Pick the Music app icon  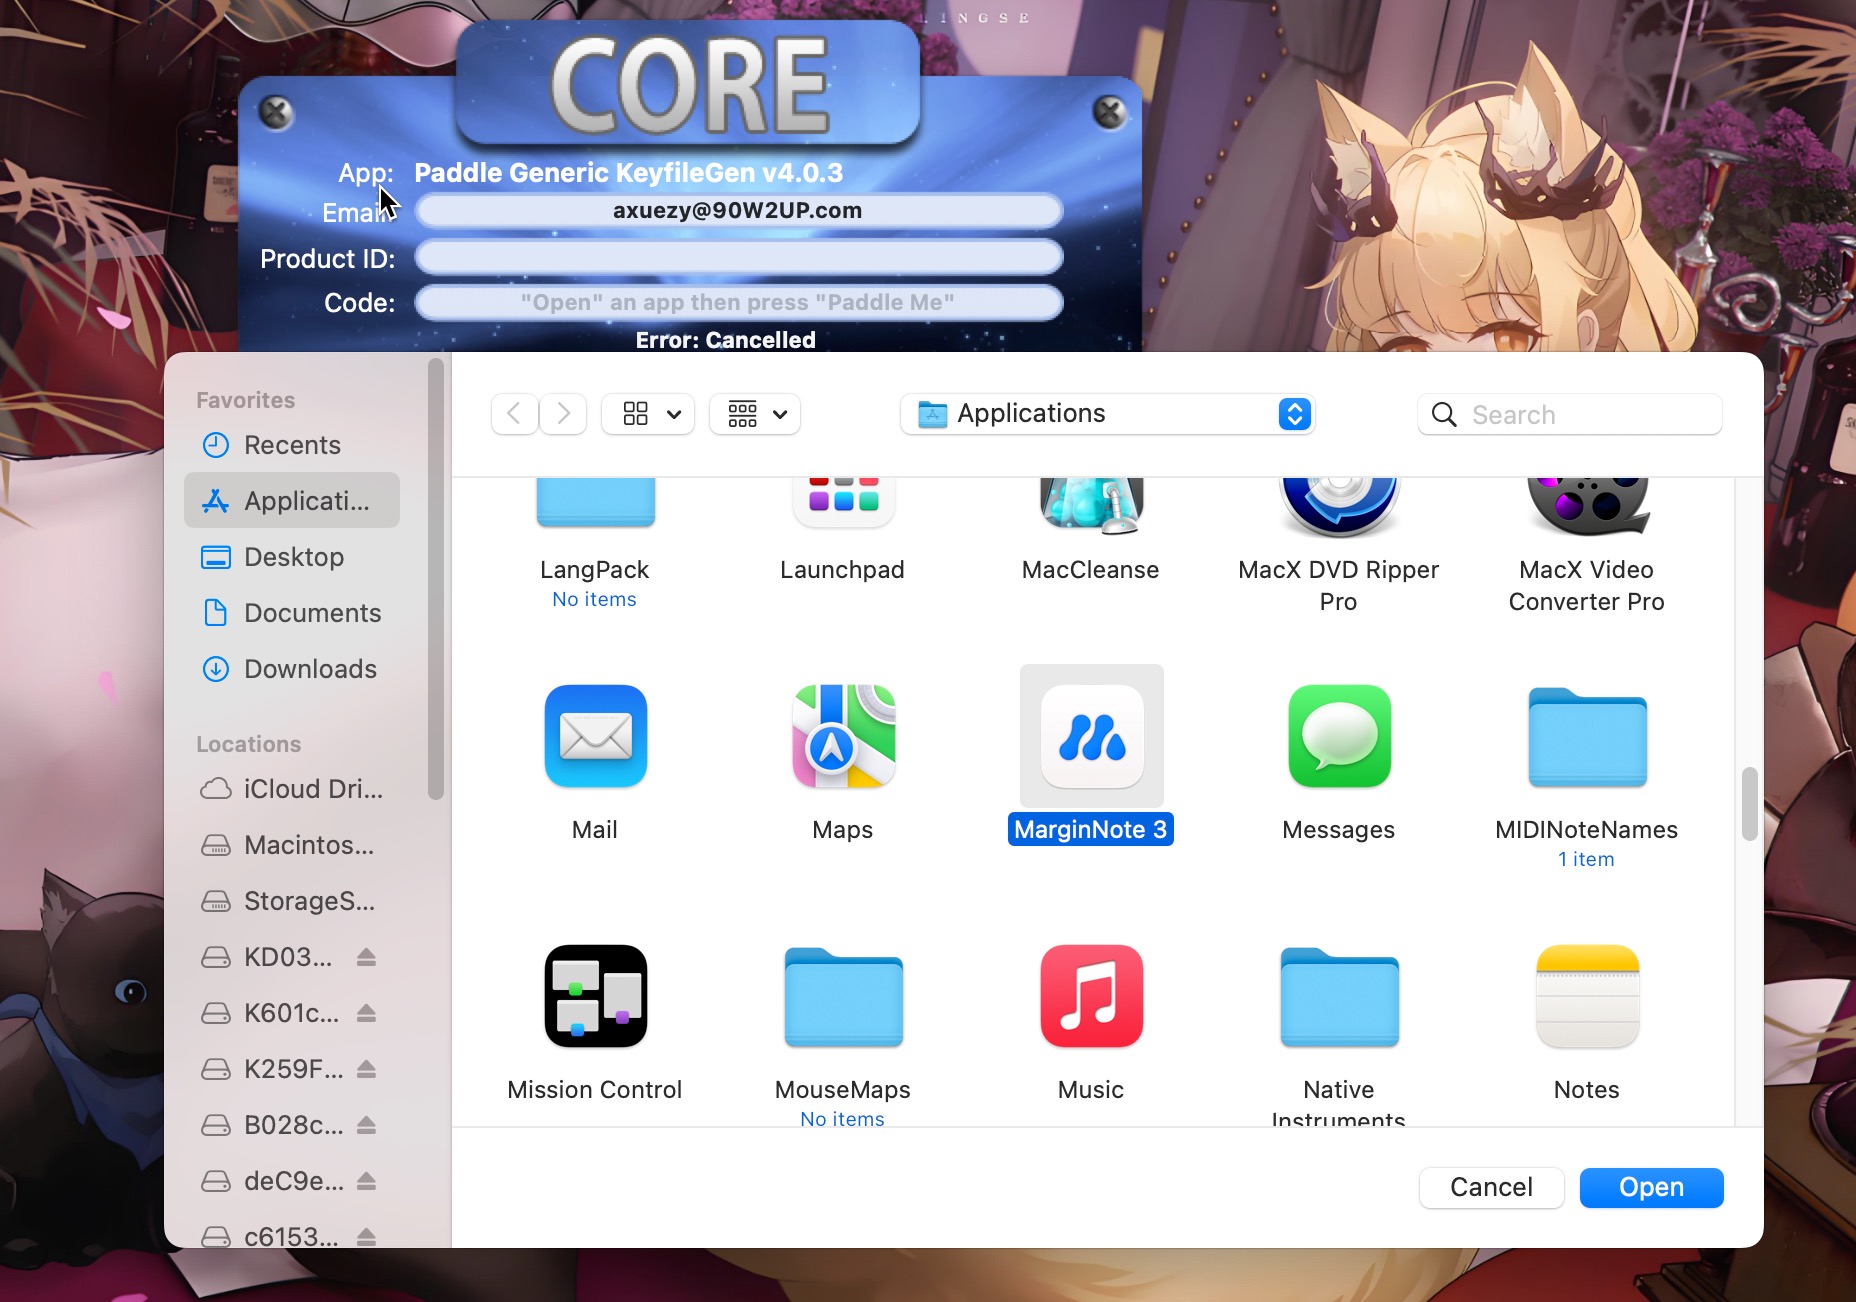pos(1091,997)
